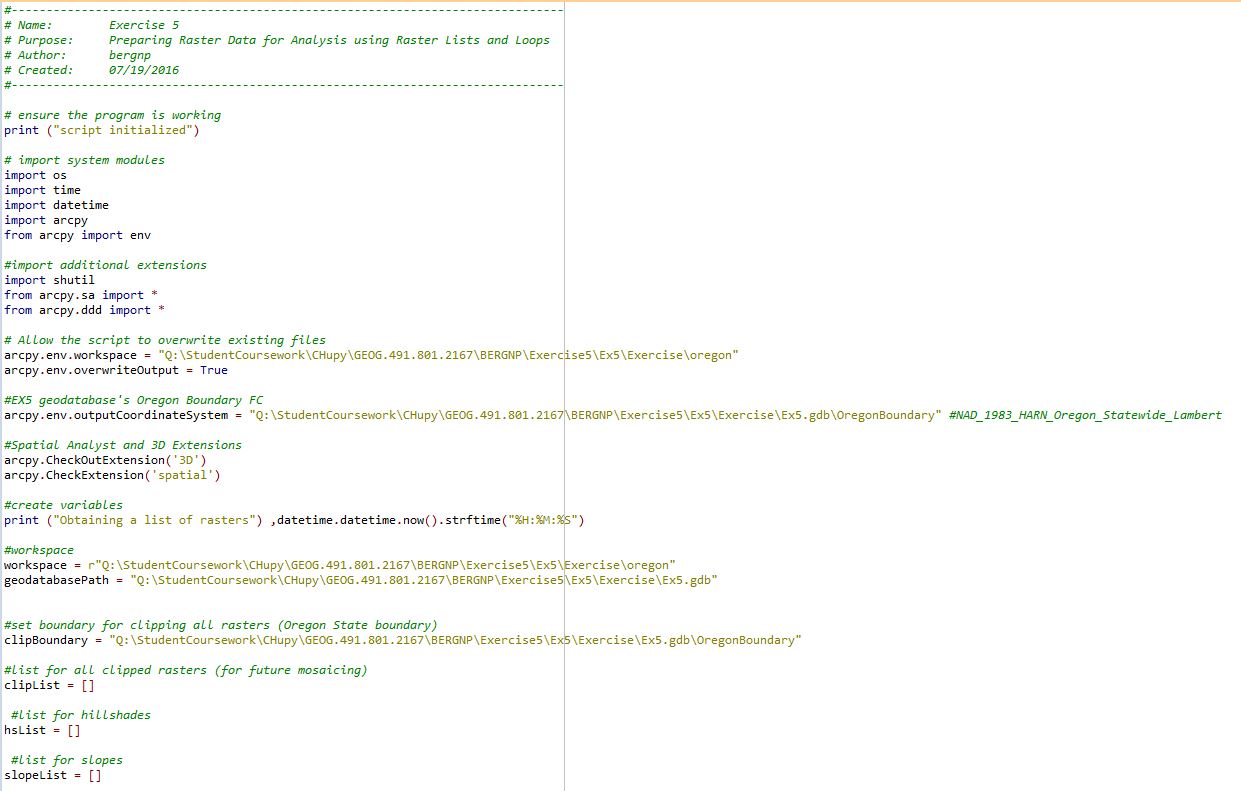This screenshot has width=1241, height=791.
Task: Click the import os statement
Action: tap(35, 175)
